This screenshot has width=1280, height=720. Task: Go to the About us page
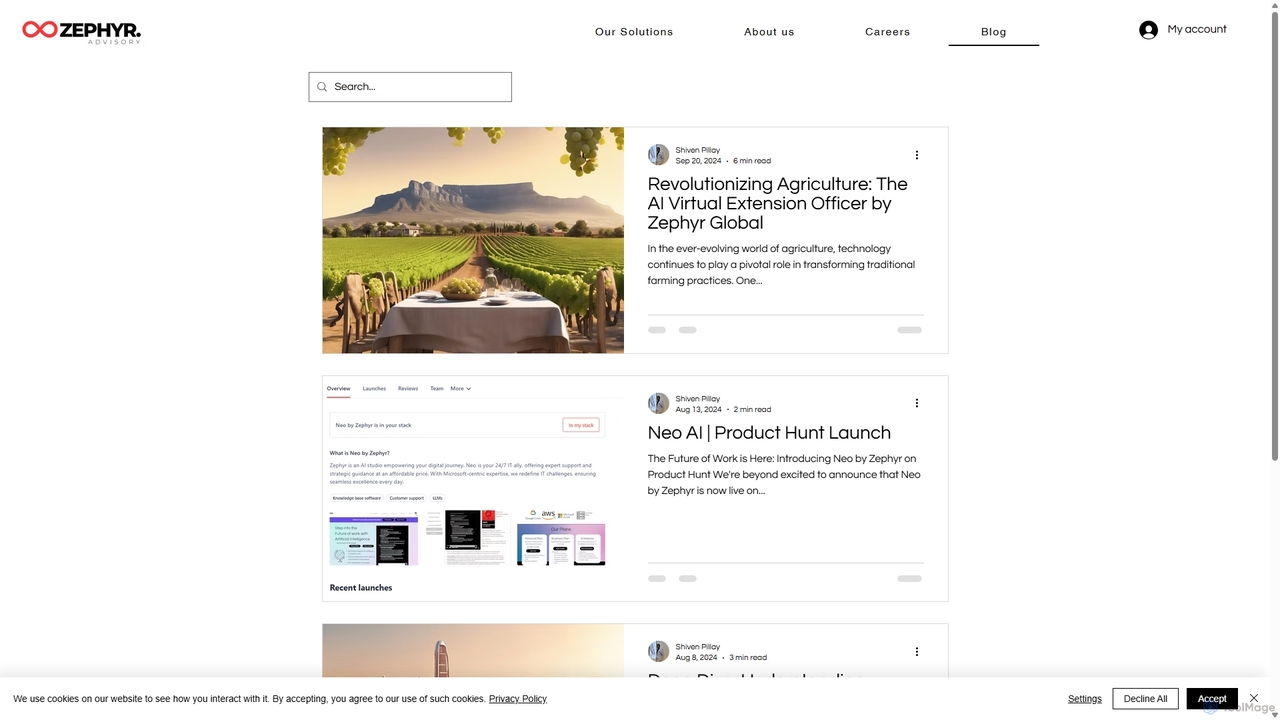(x=769, y=32)
